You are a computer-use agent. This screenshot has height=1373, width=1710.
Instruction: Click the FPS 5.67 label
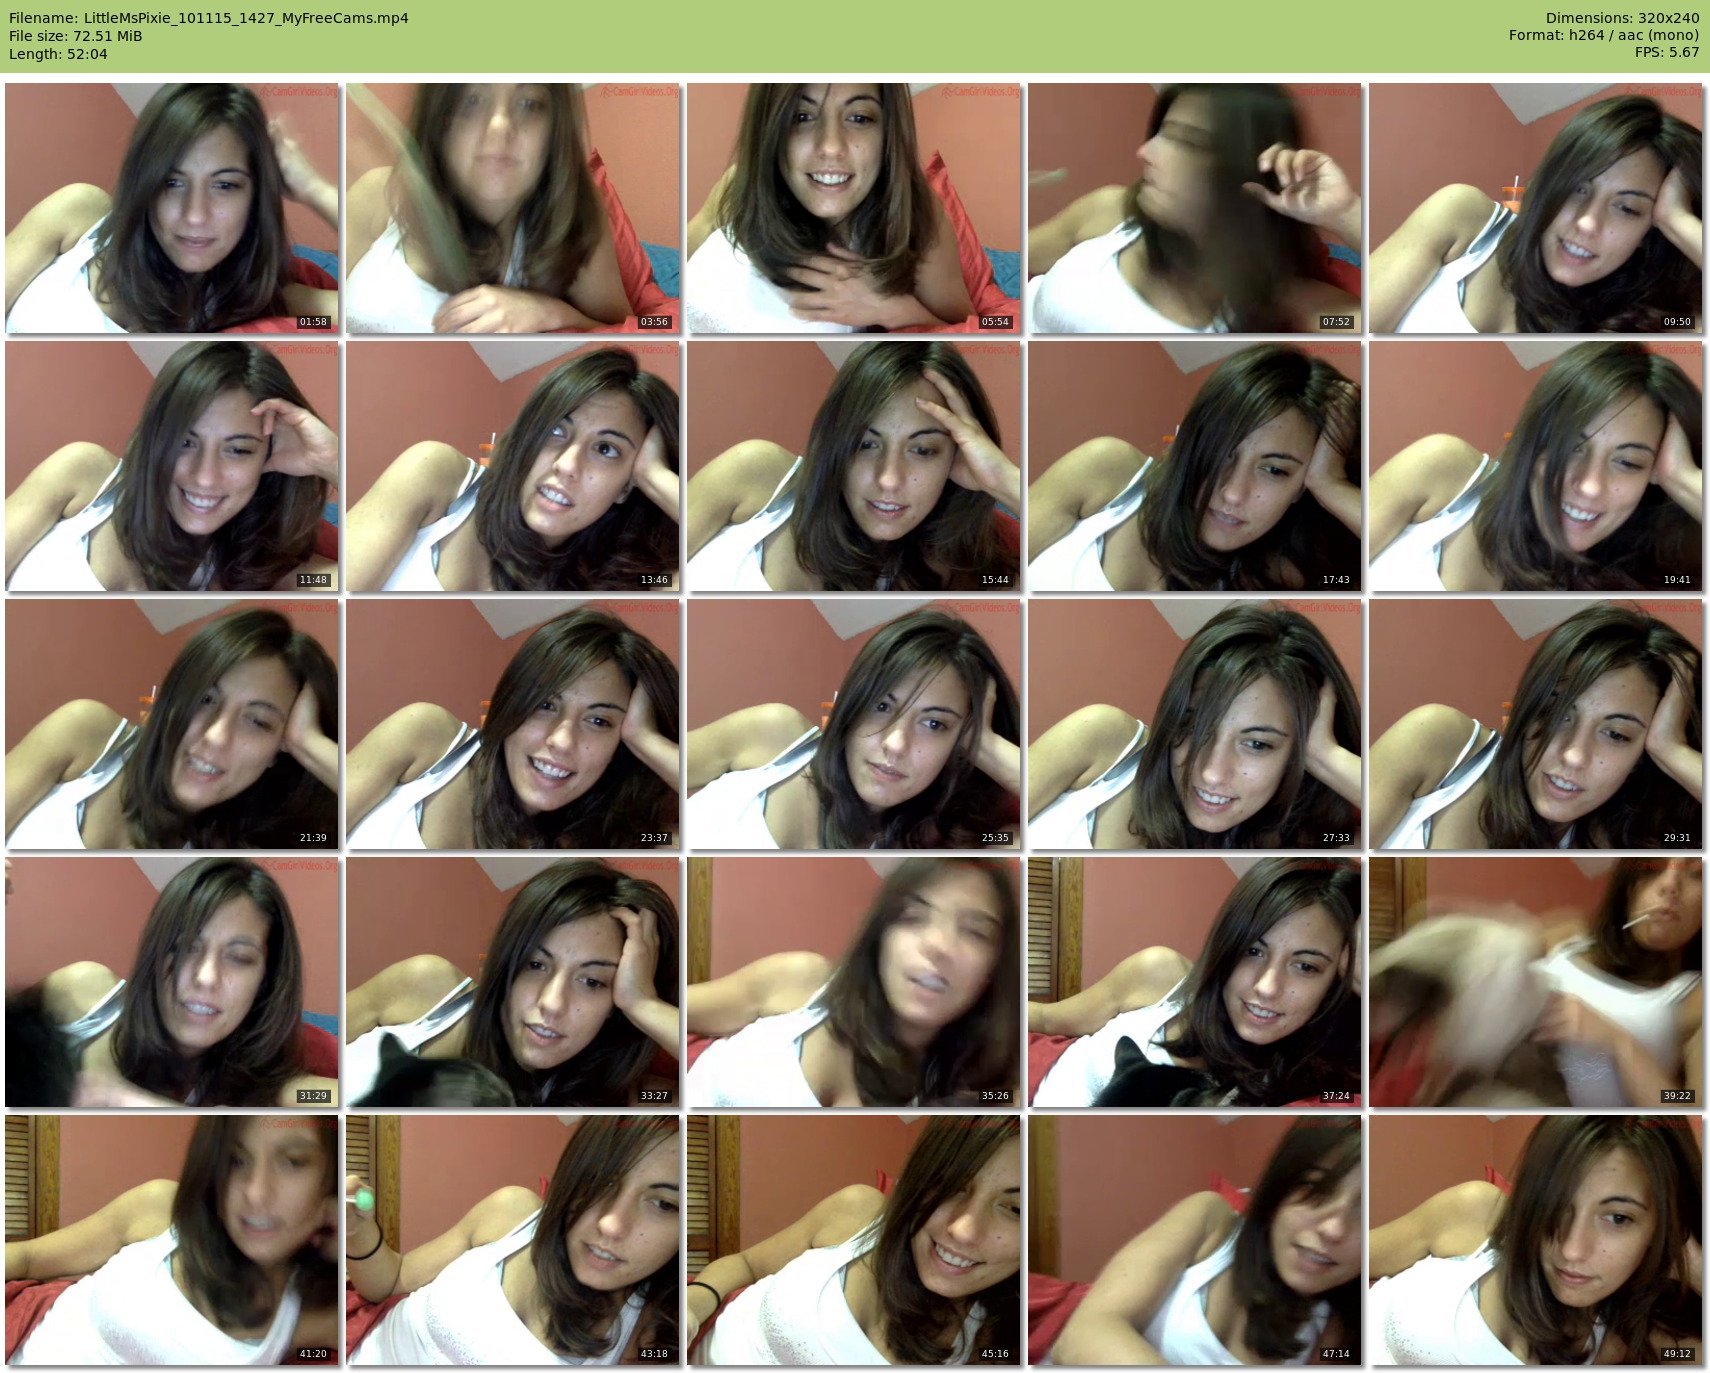pos(1666,52)
